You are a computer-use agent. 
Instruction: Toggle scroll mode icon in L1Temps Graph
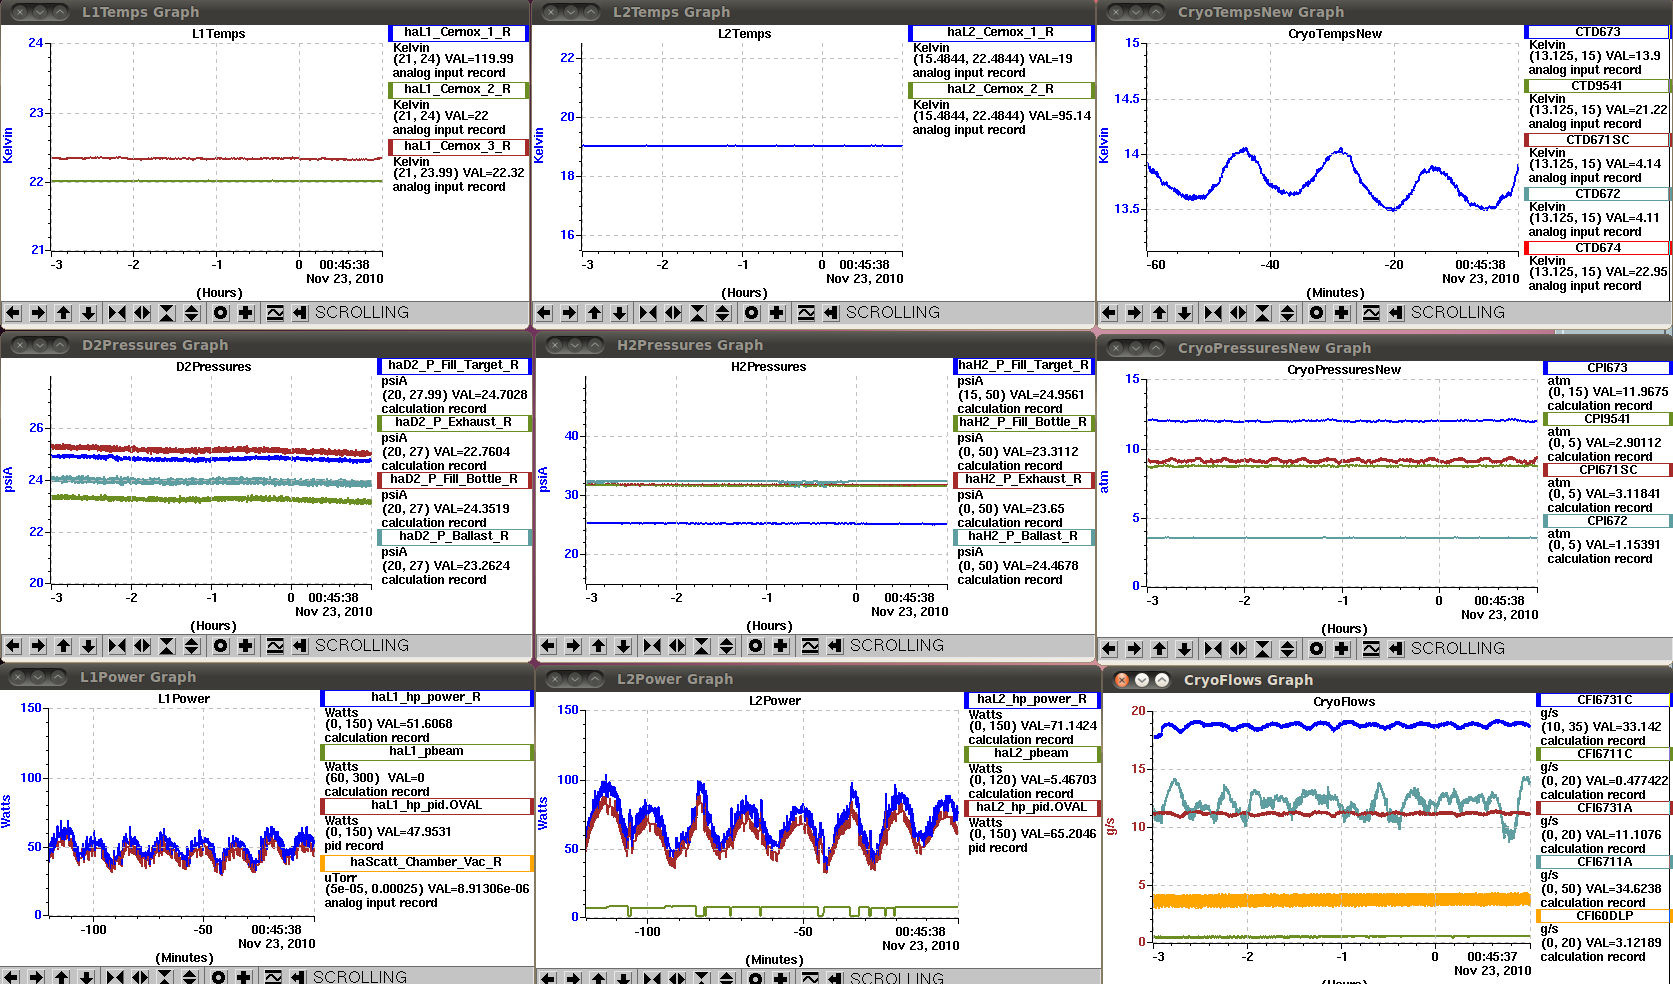coord(300,313)
